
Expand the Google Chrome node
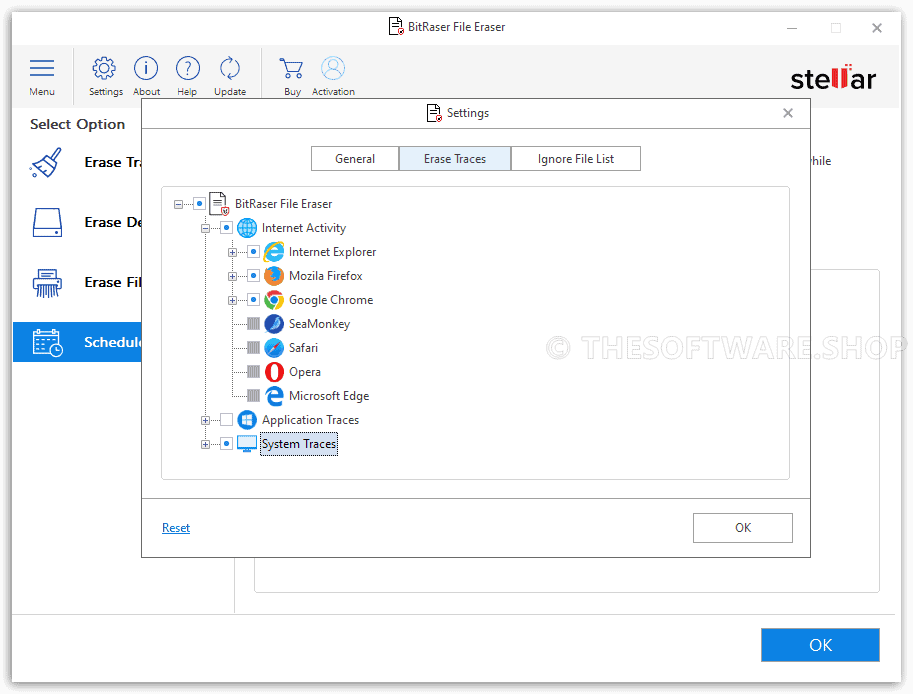pos(232,300)
